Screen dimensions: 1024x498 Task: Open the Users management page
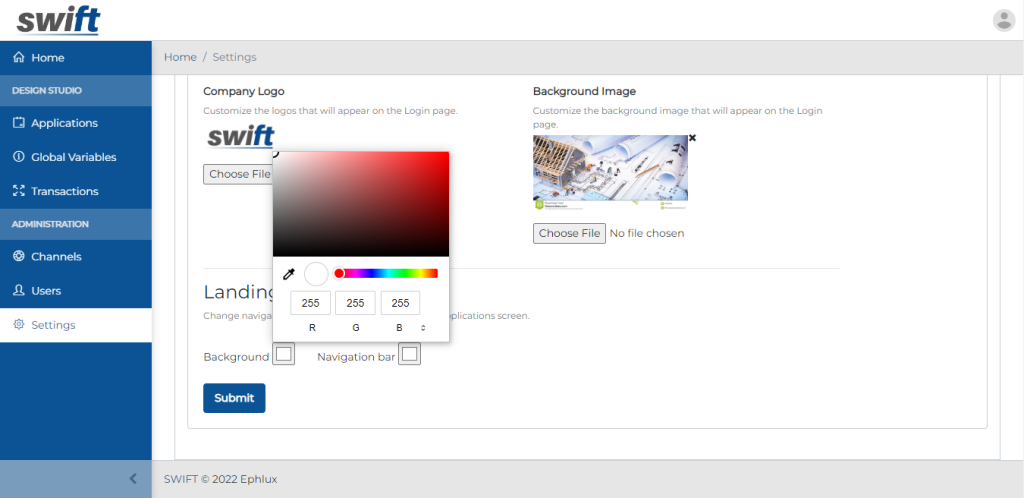(46, 291)
